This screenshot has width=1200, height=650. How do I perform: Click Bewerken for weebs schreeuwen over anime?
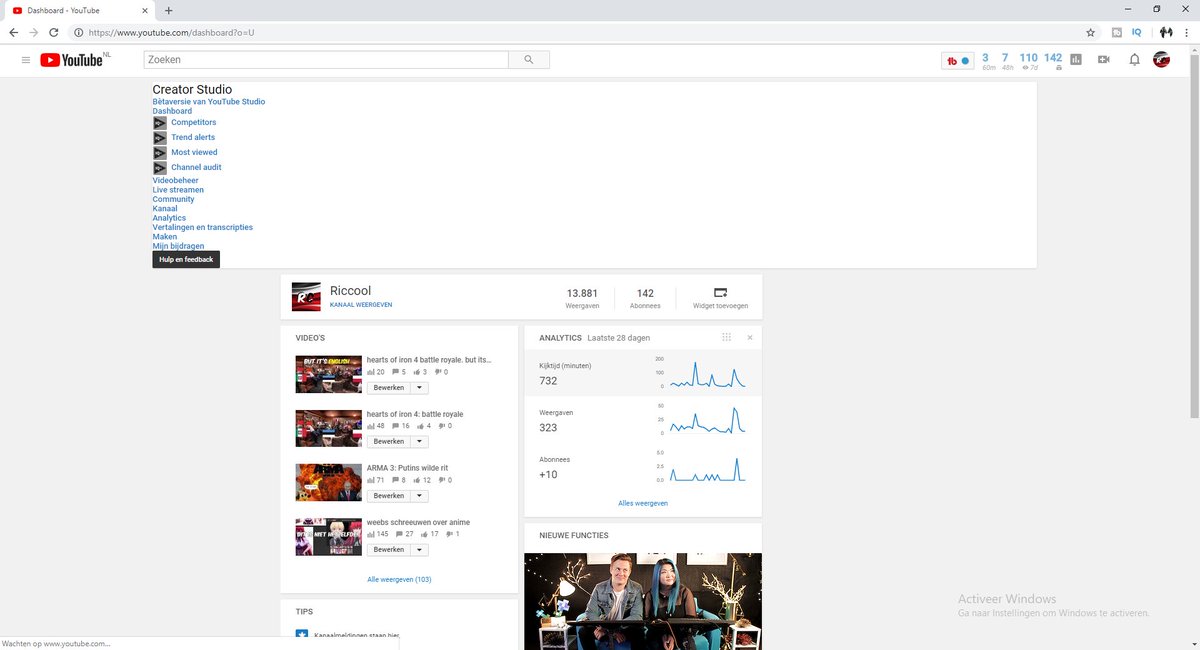tap(389, 550)
